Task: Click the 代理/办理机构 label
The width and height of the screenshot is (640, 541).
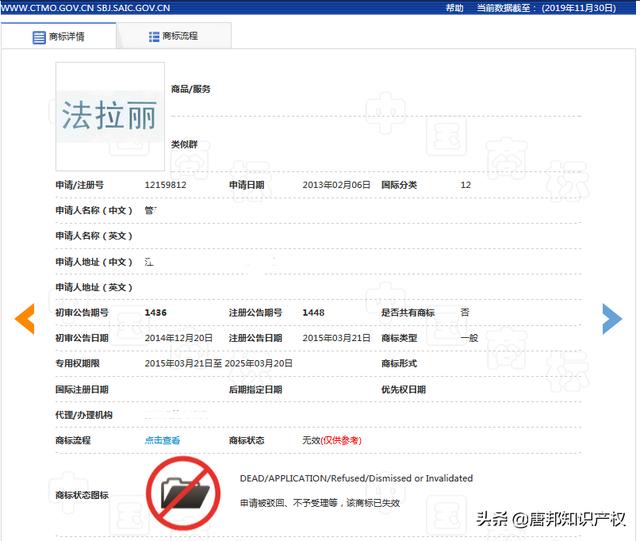Action: tap(84, 415)
